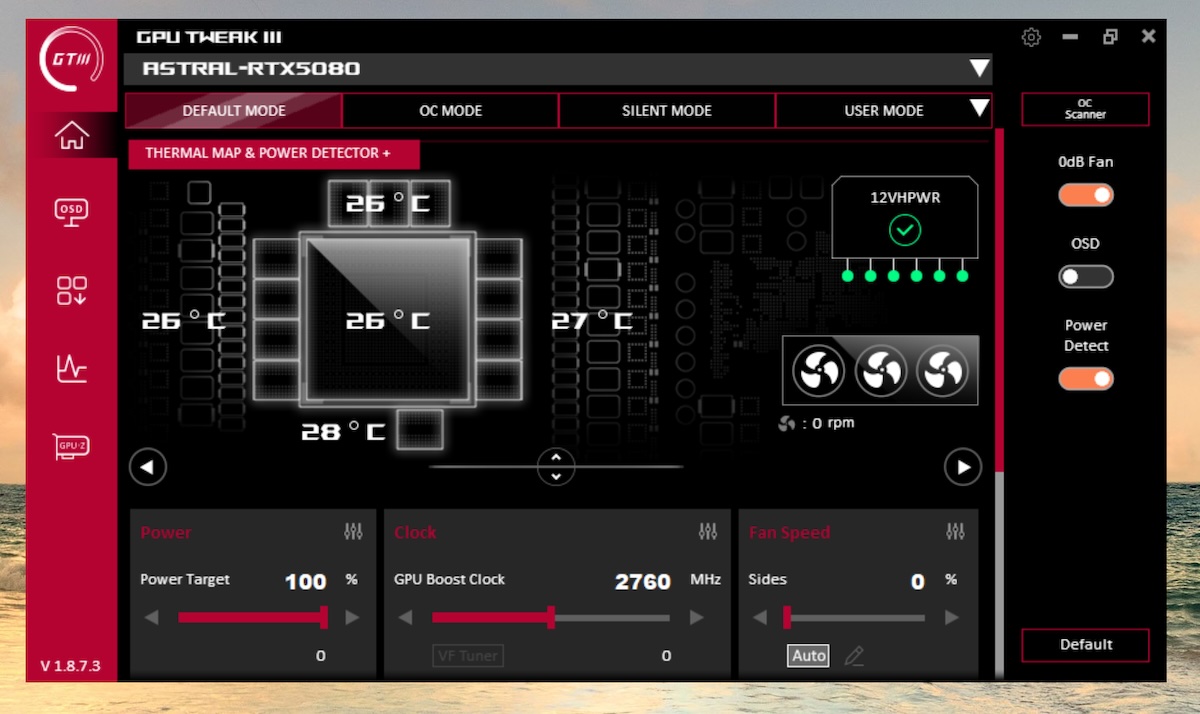Switch to OC Mode
Image resolution: width=1200 pixels, height=714 pixels.
click(x=450, y=111)
